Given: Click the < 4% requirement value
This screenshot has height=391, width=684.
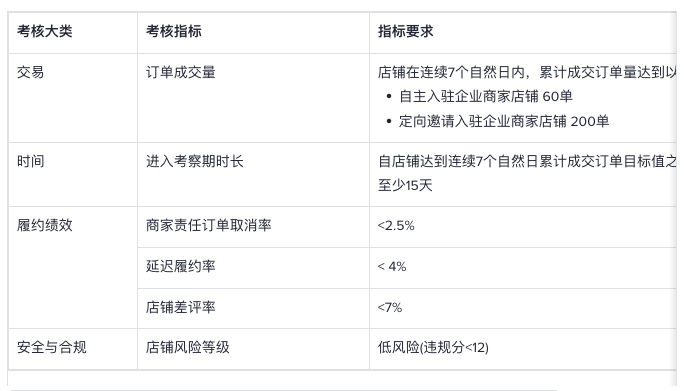Looking at the screenshot, I should (x=392, y=266).
